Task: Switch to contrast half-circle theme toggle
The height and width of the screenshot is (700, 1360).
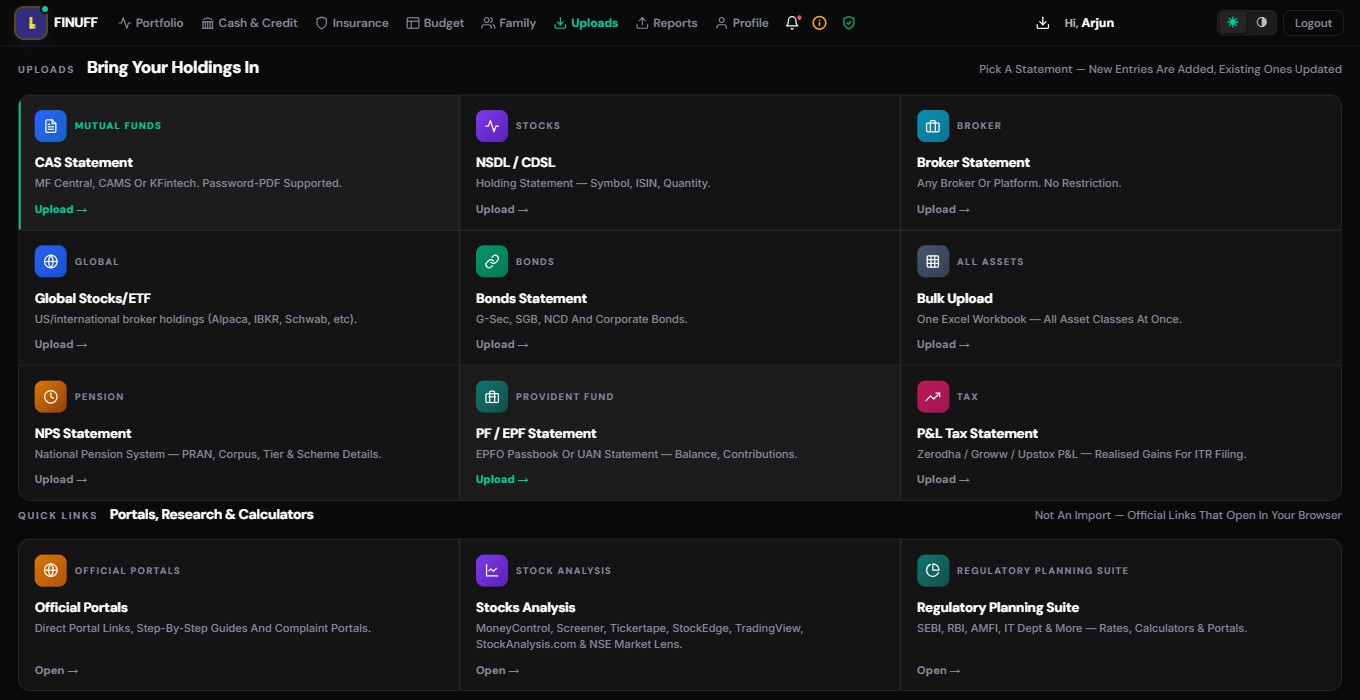Action: [1261, 23]
